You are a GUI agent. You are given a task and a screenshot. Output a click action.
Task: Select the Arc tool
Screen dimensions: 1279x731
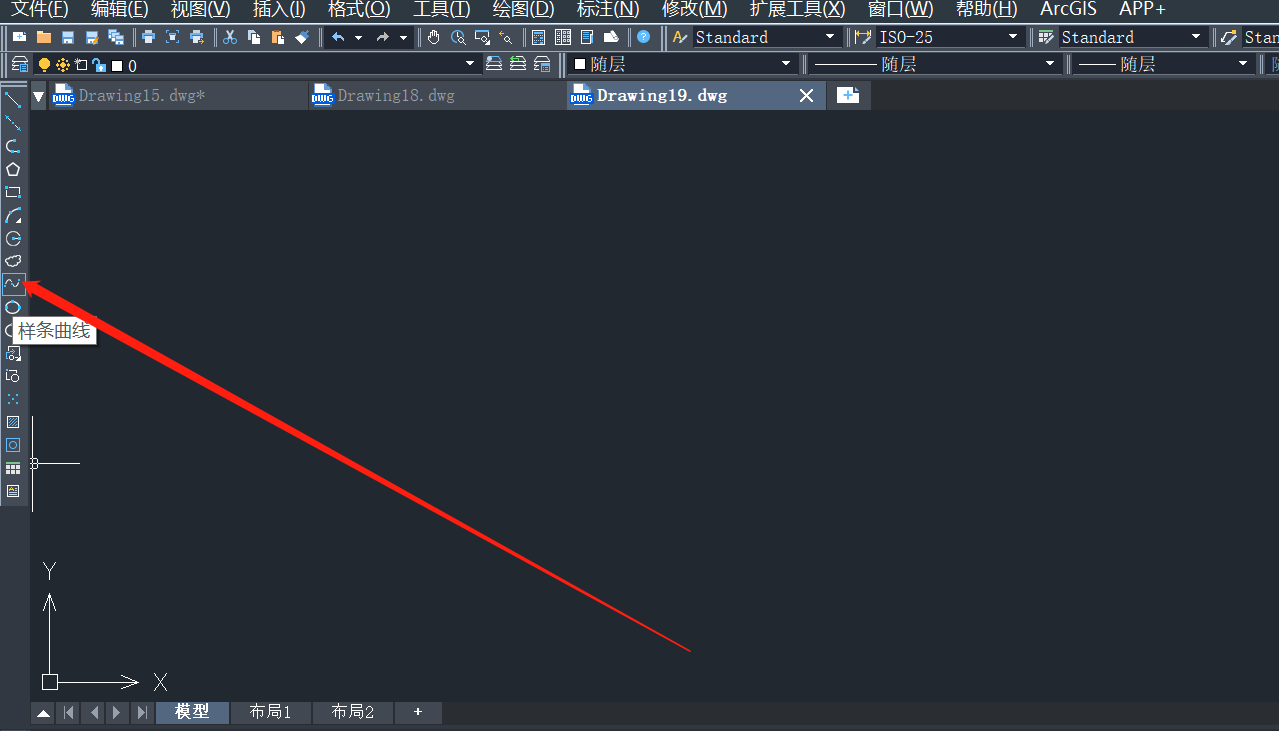[x=13, y=215]
